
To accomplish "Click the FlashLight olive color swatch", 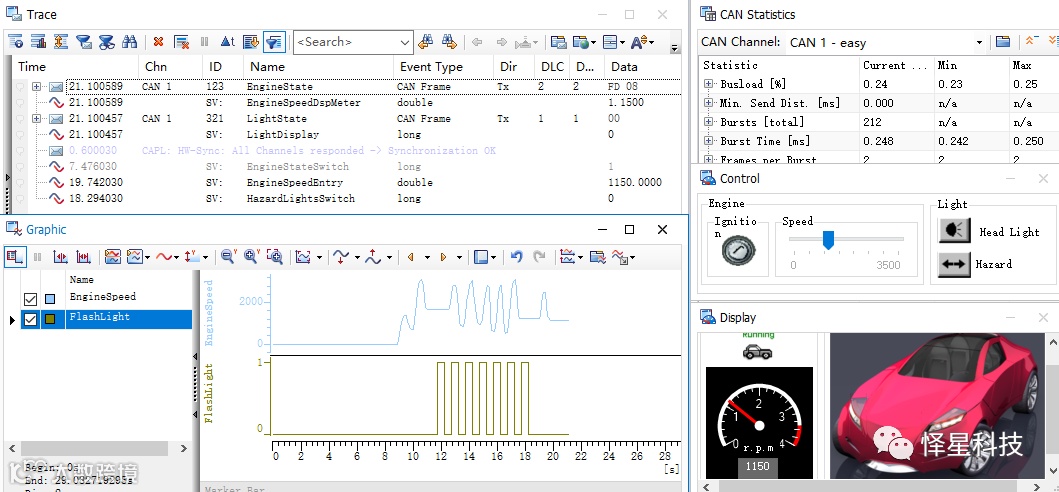I will (50, 319).
